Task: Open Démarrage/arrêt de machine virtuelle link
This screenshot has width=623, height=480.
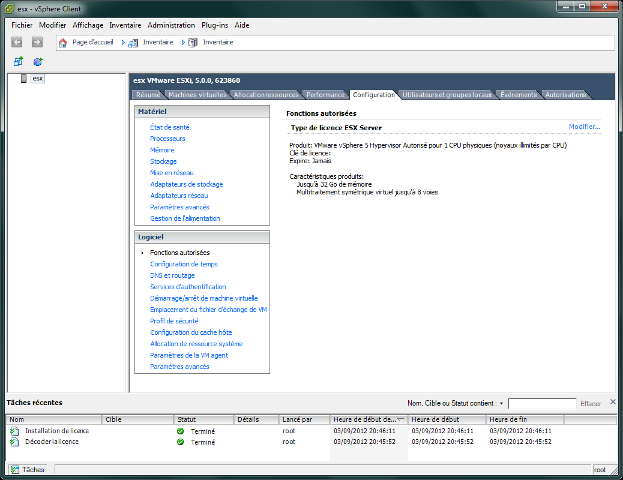Action: click(x=204, y=298)
